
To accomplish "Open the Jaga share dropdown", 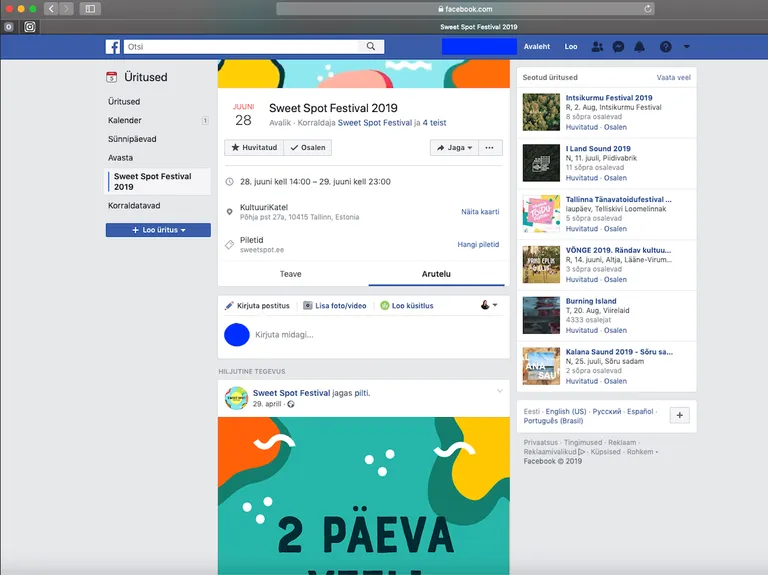I will pos(454,147).
